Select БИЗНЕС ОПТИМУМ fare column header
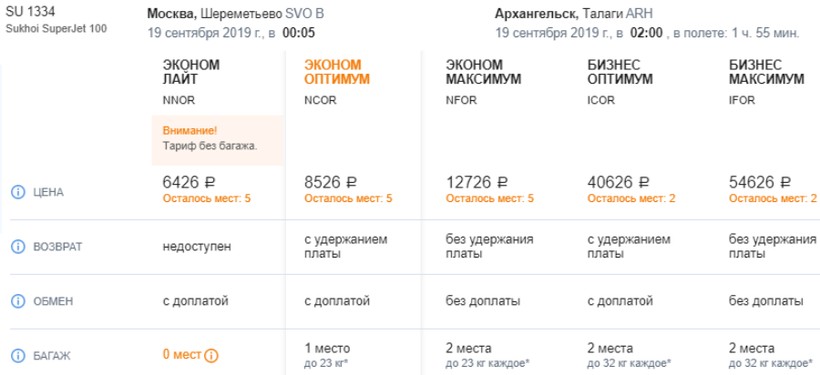Viewport: 820px width, 375px height. (x=620, y=72)
